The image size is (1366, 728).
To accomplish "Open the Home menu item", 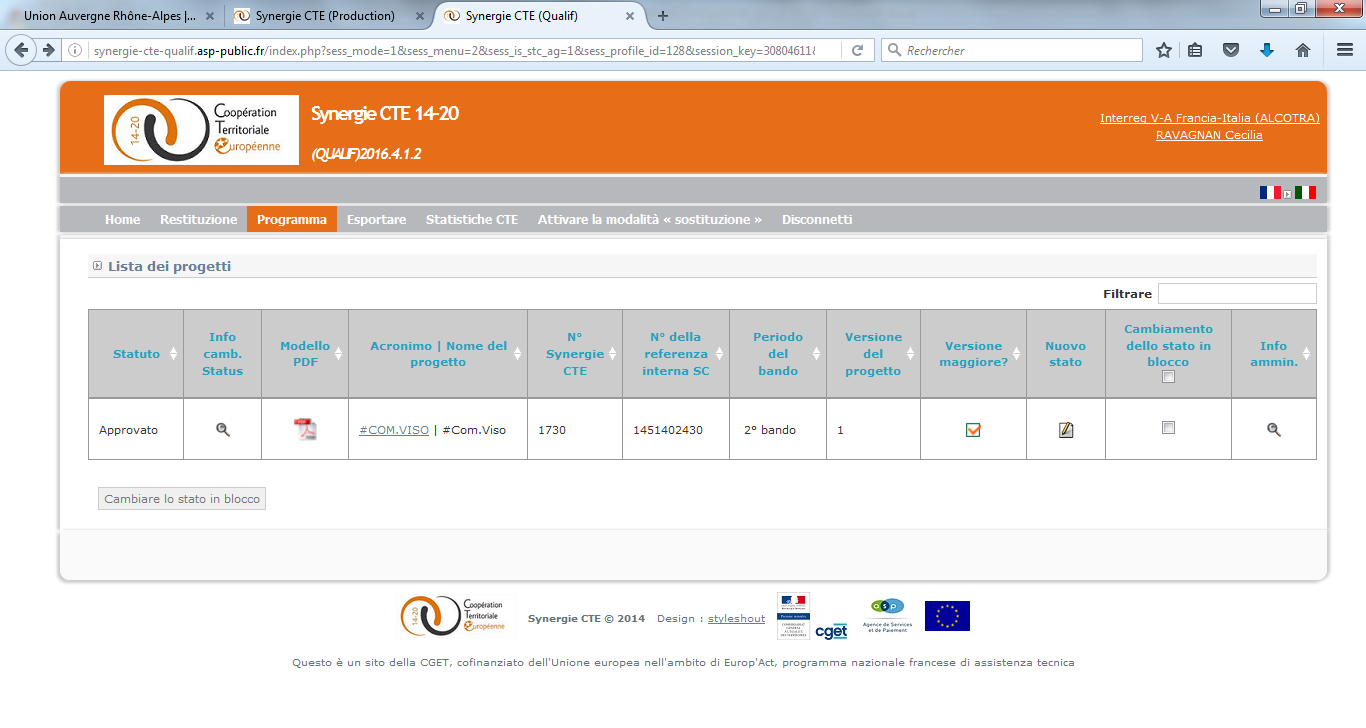I will [x=123, y=219].
